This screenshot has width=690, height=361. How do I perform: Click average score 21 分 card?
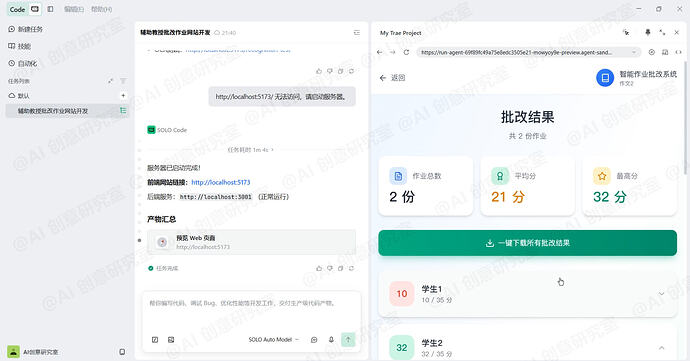pyautogui.click(x=528, y=186)
